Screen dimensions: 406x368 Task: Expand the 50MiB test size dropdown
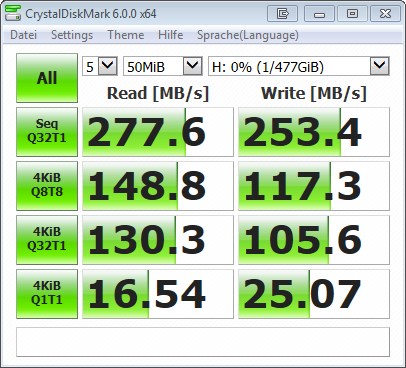163,66
